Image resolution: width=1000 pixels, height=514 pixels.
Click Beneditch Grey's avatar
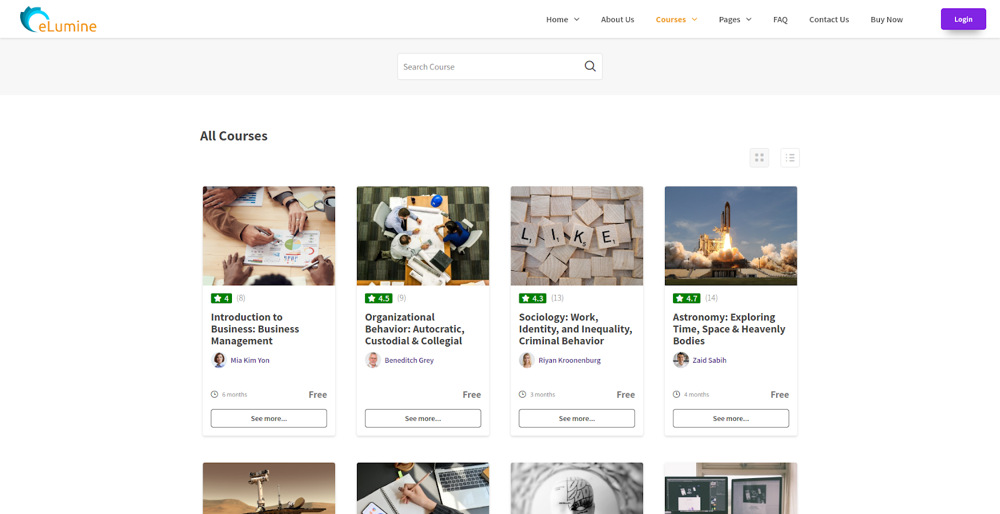pyautogui.click(x=372, y=360)
